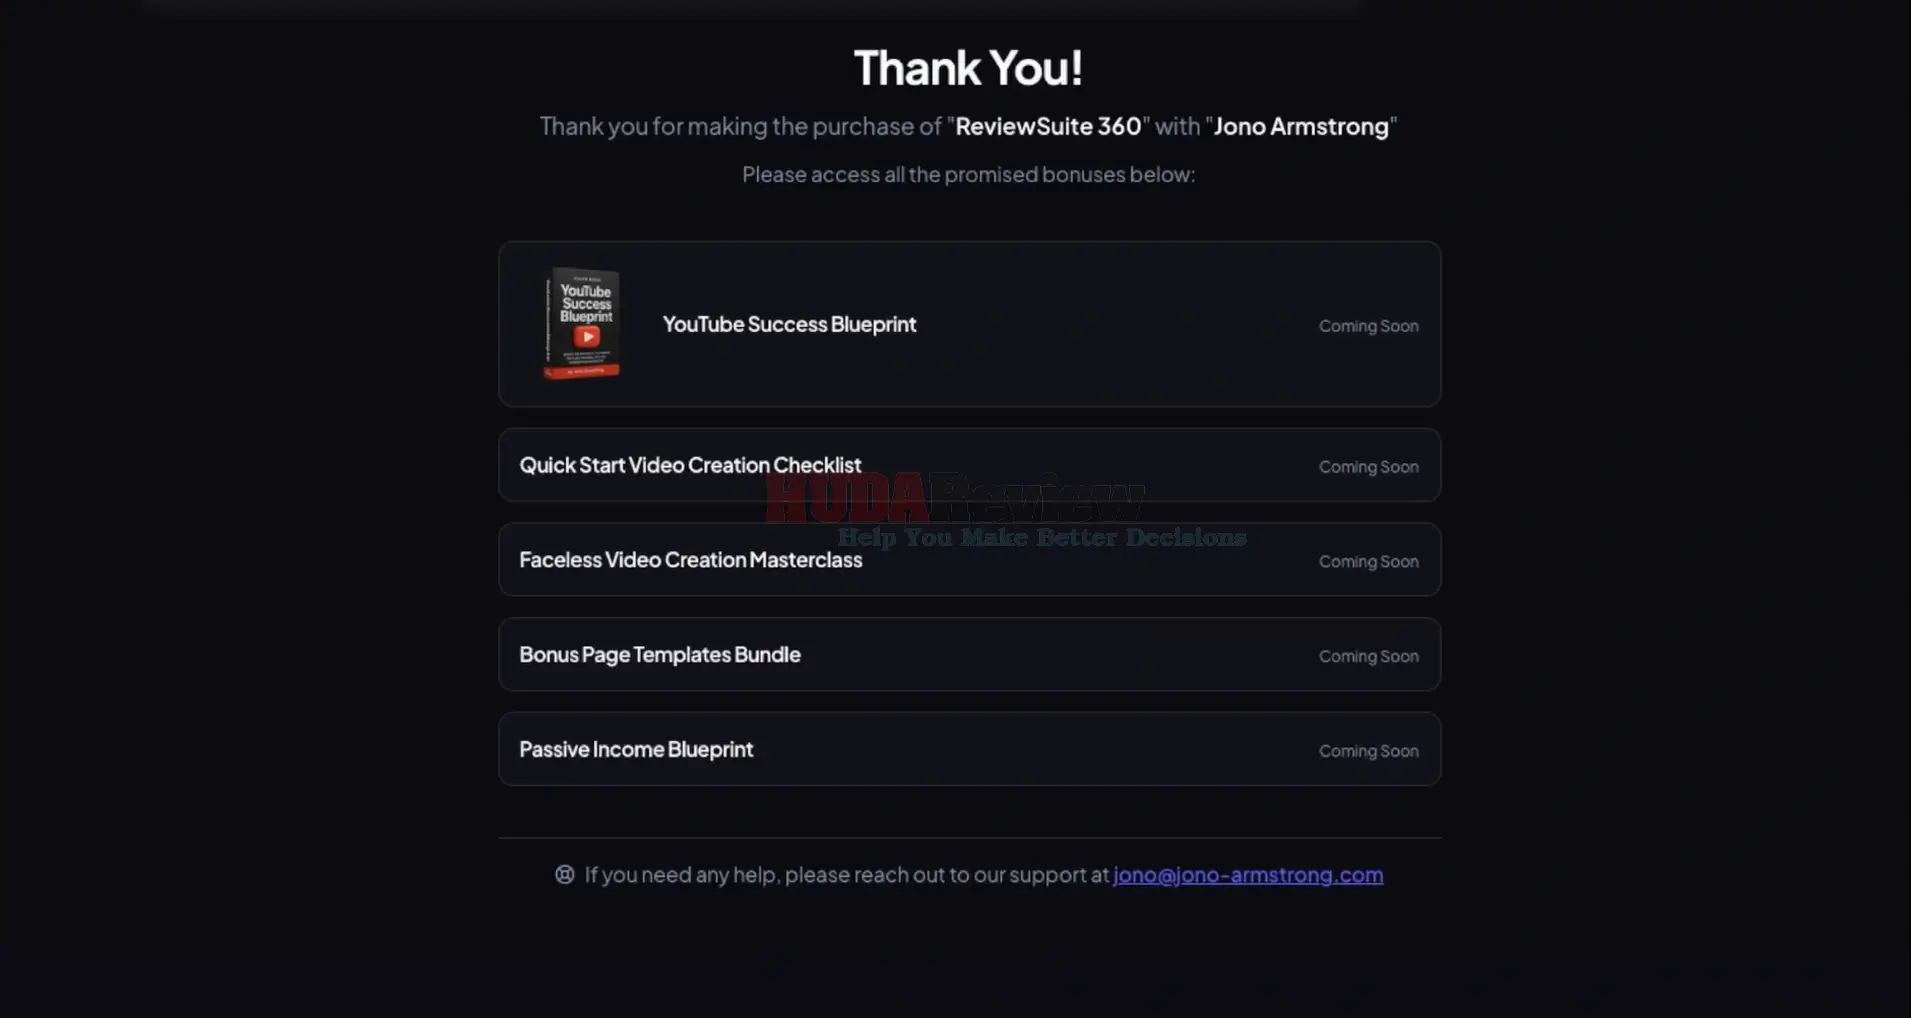Click the support lifebuoy icon

[565, 875]
